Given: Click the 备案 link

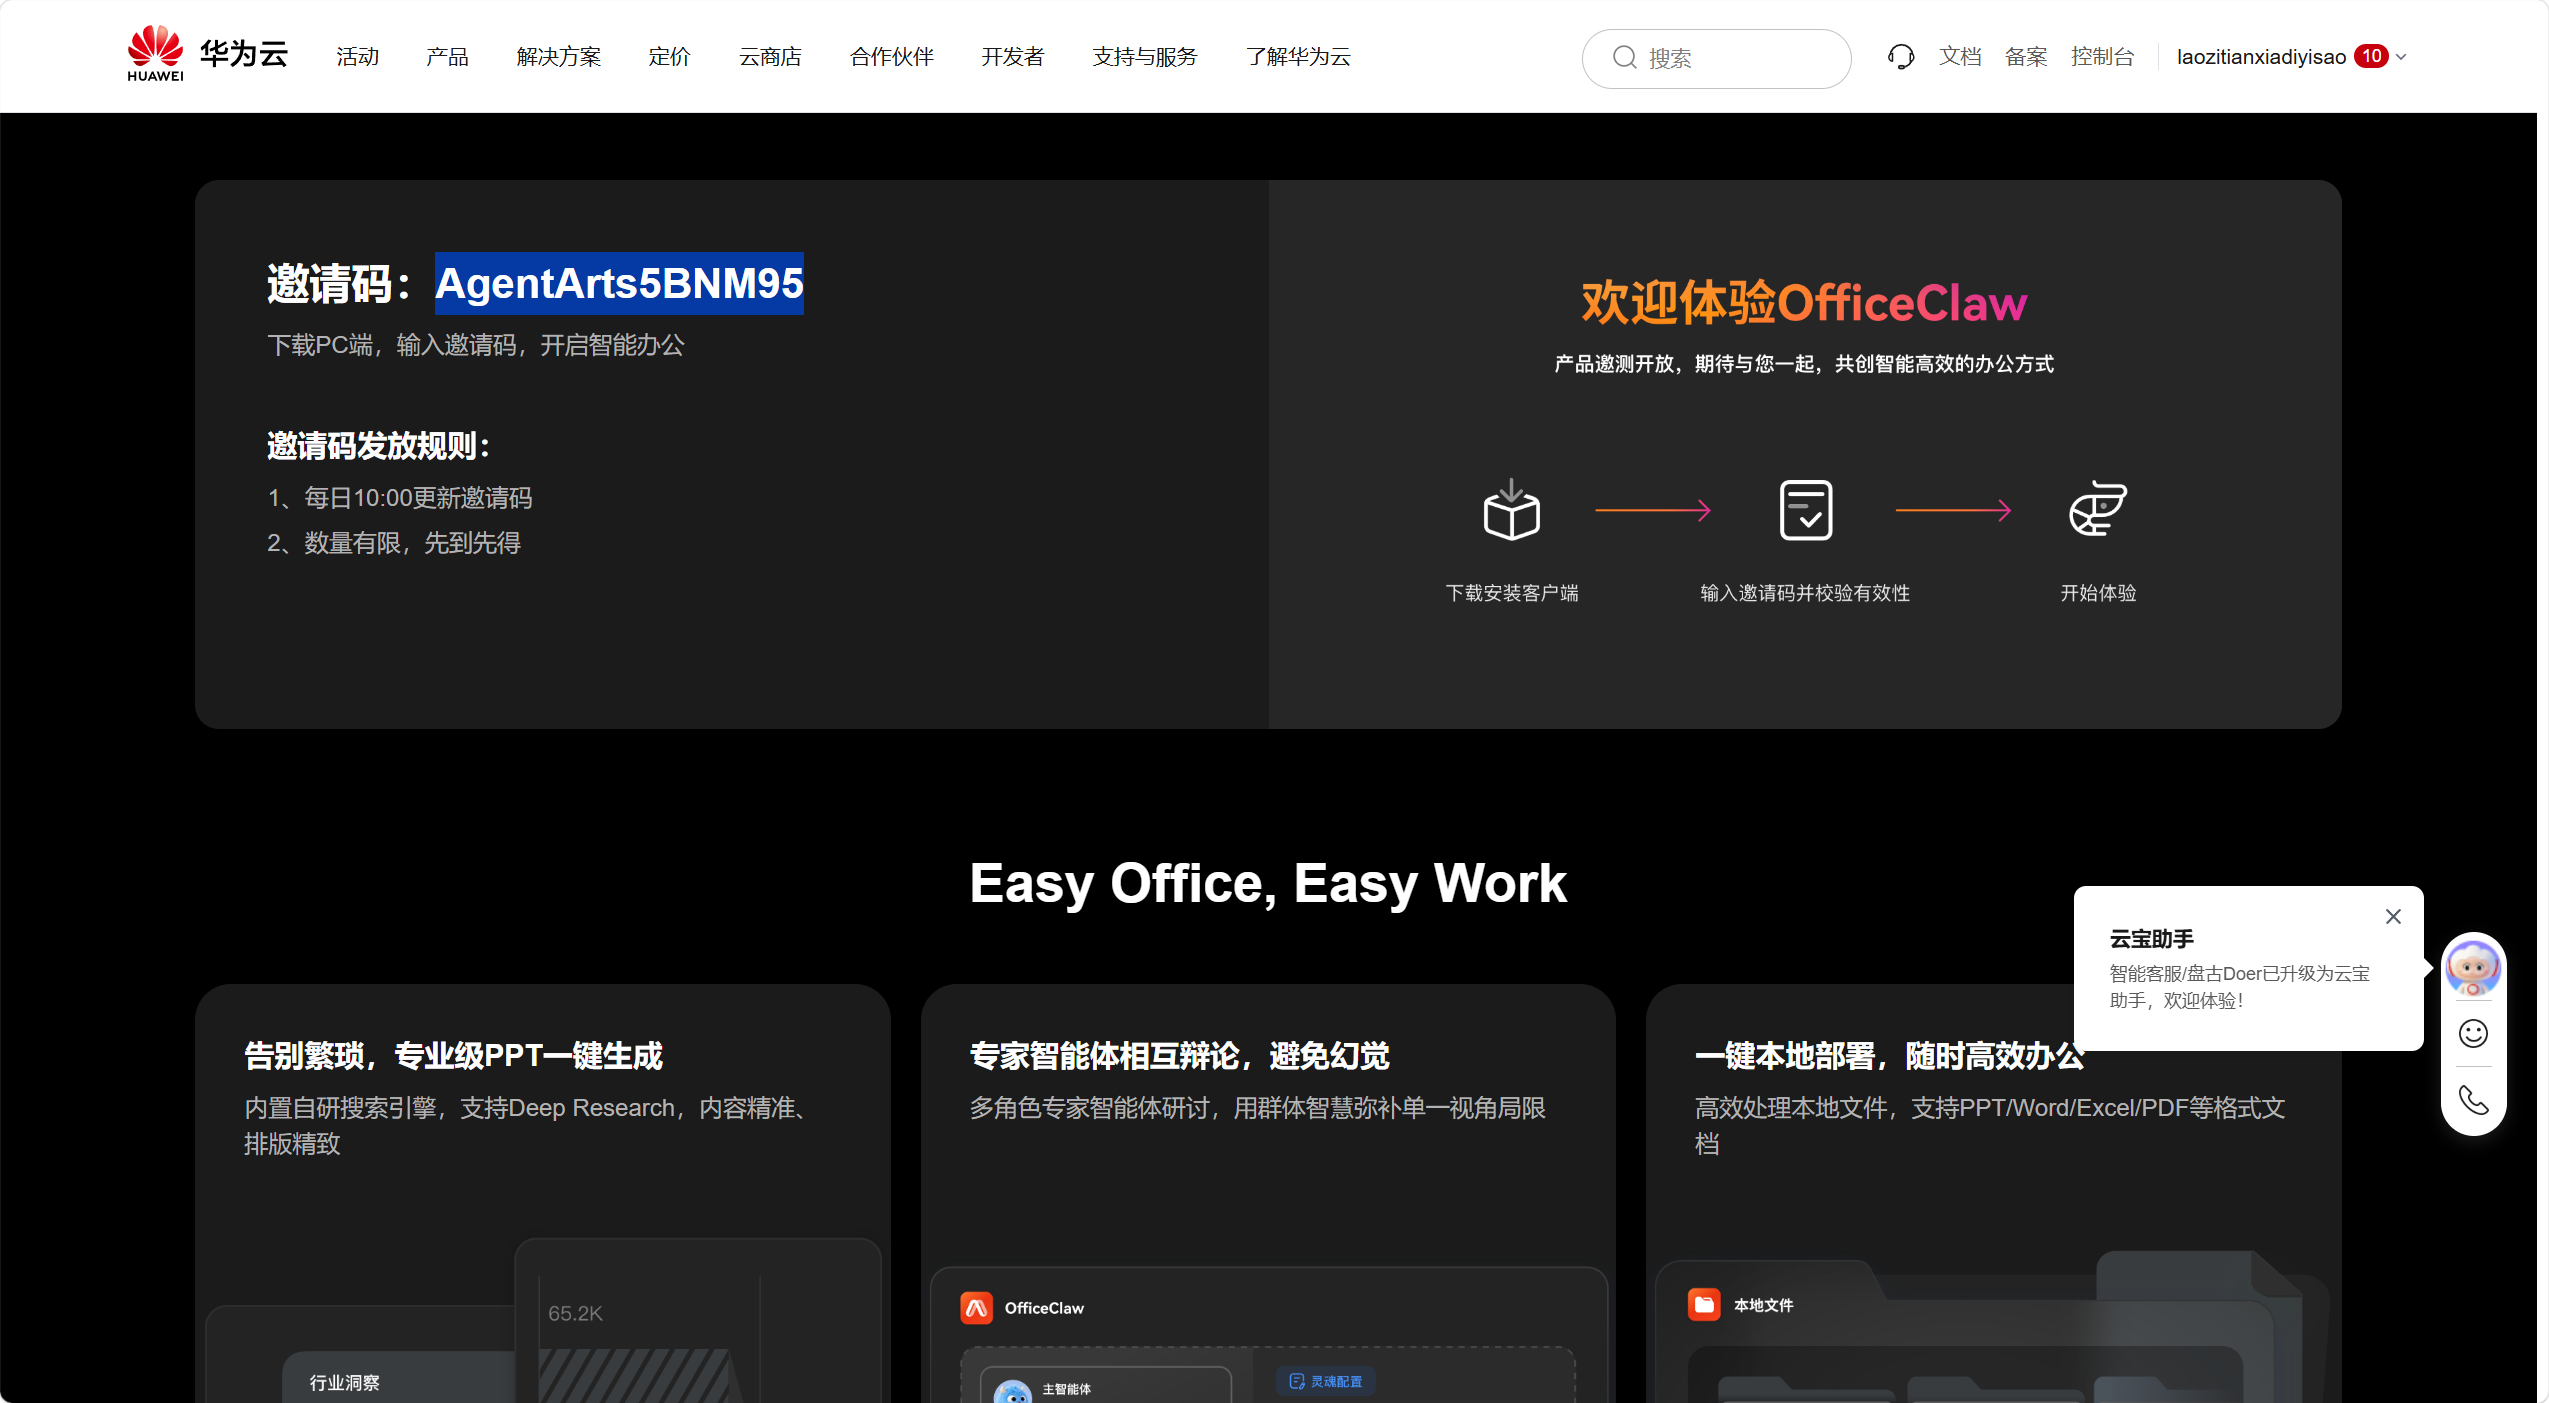Looking at the screenshot, I should tap(2025, 57).
